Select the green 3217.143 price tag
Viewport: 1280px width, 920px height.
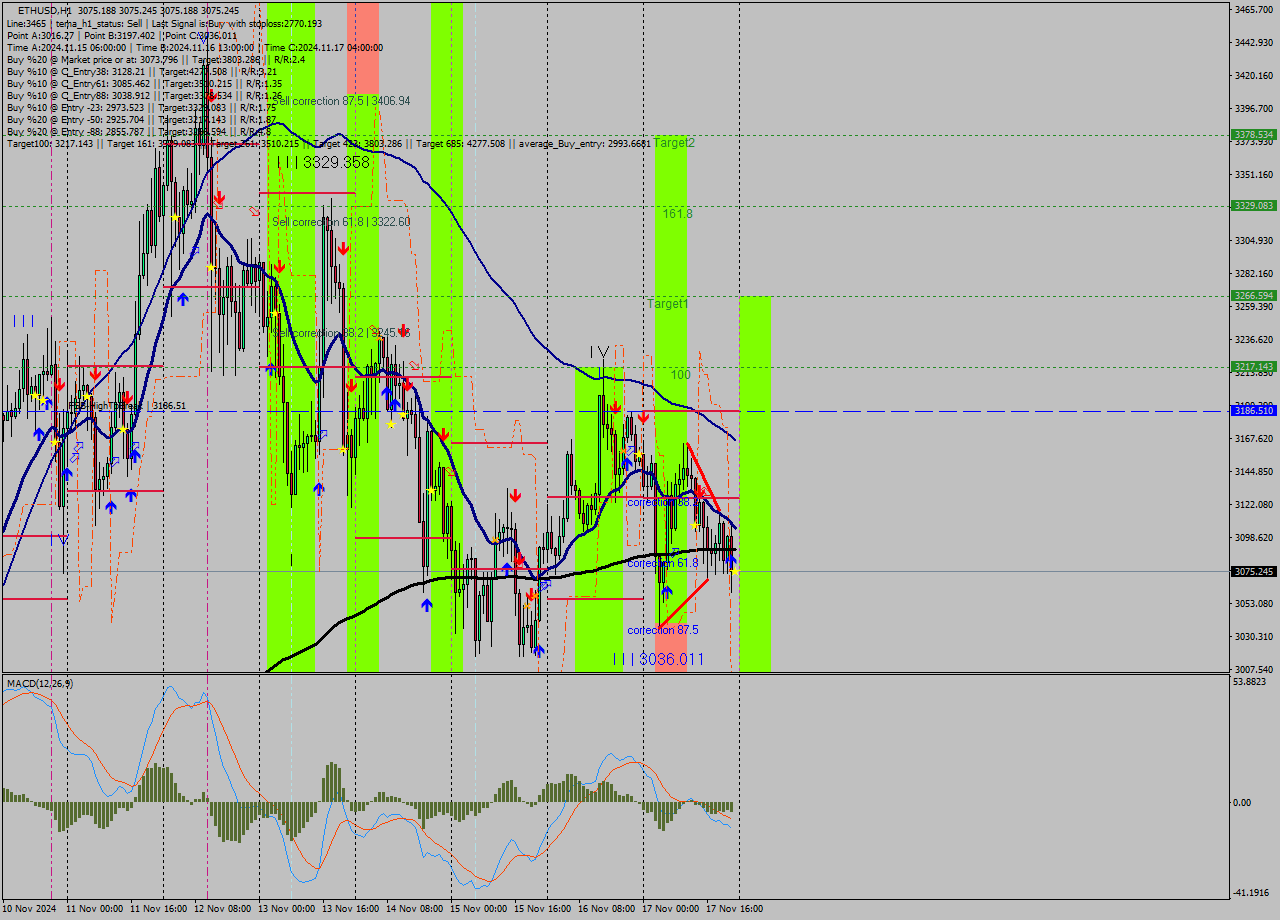coord(1254,366)
